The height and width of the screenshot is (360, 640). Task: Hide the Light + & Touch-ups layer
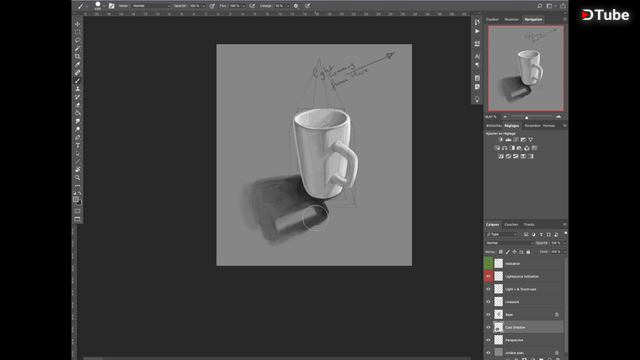coord(488,289)
